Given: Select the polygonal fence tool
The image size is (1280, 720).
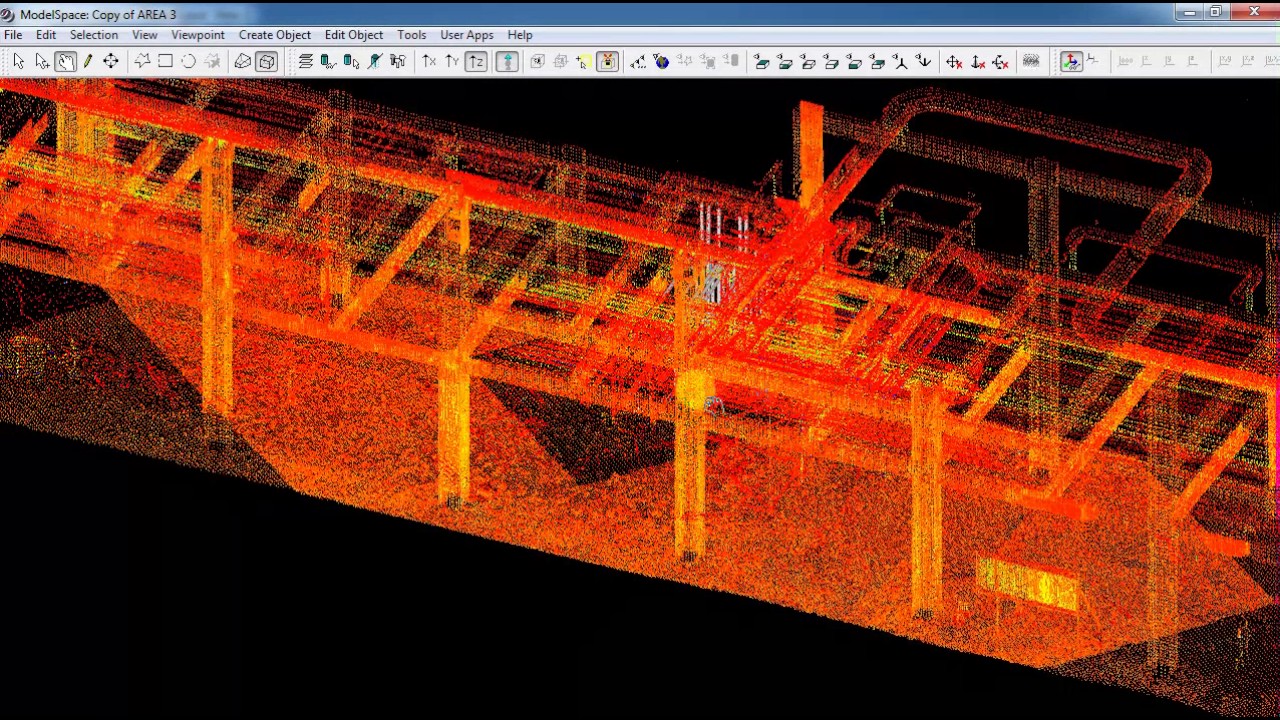Looking at the screenshot, I should [x=142, y=62].
